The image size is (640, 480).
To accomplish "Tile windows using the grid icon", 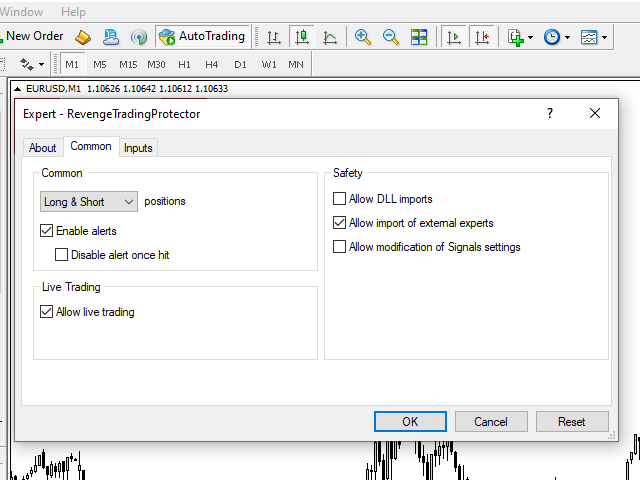I will coord(419,37).
